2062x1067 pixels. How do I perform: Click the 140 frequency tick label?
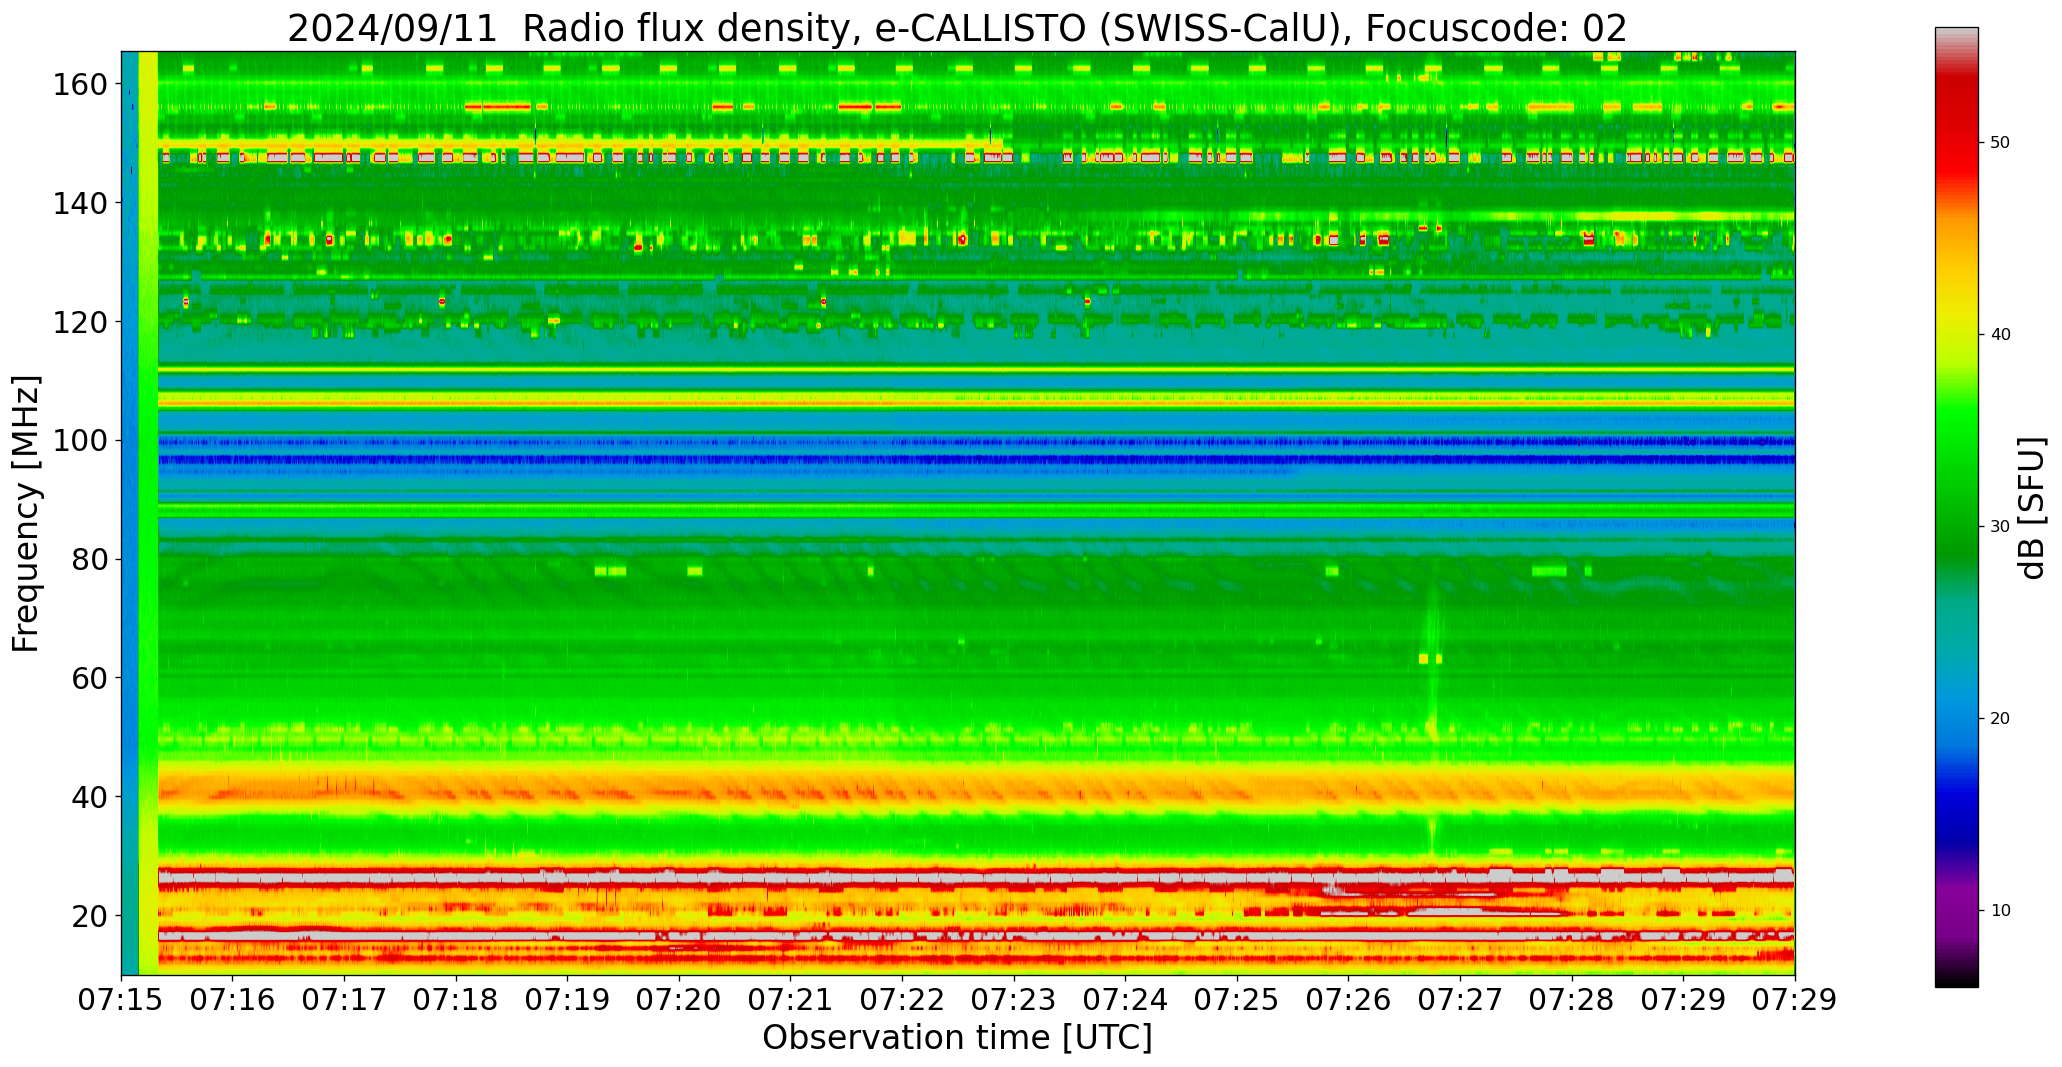point(80,203)
